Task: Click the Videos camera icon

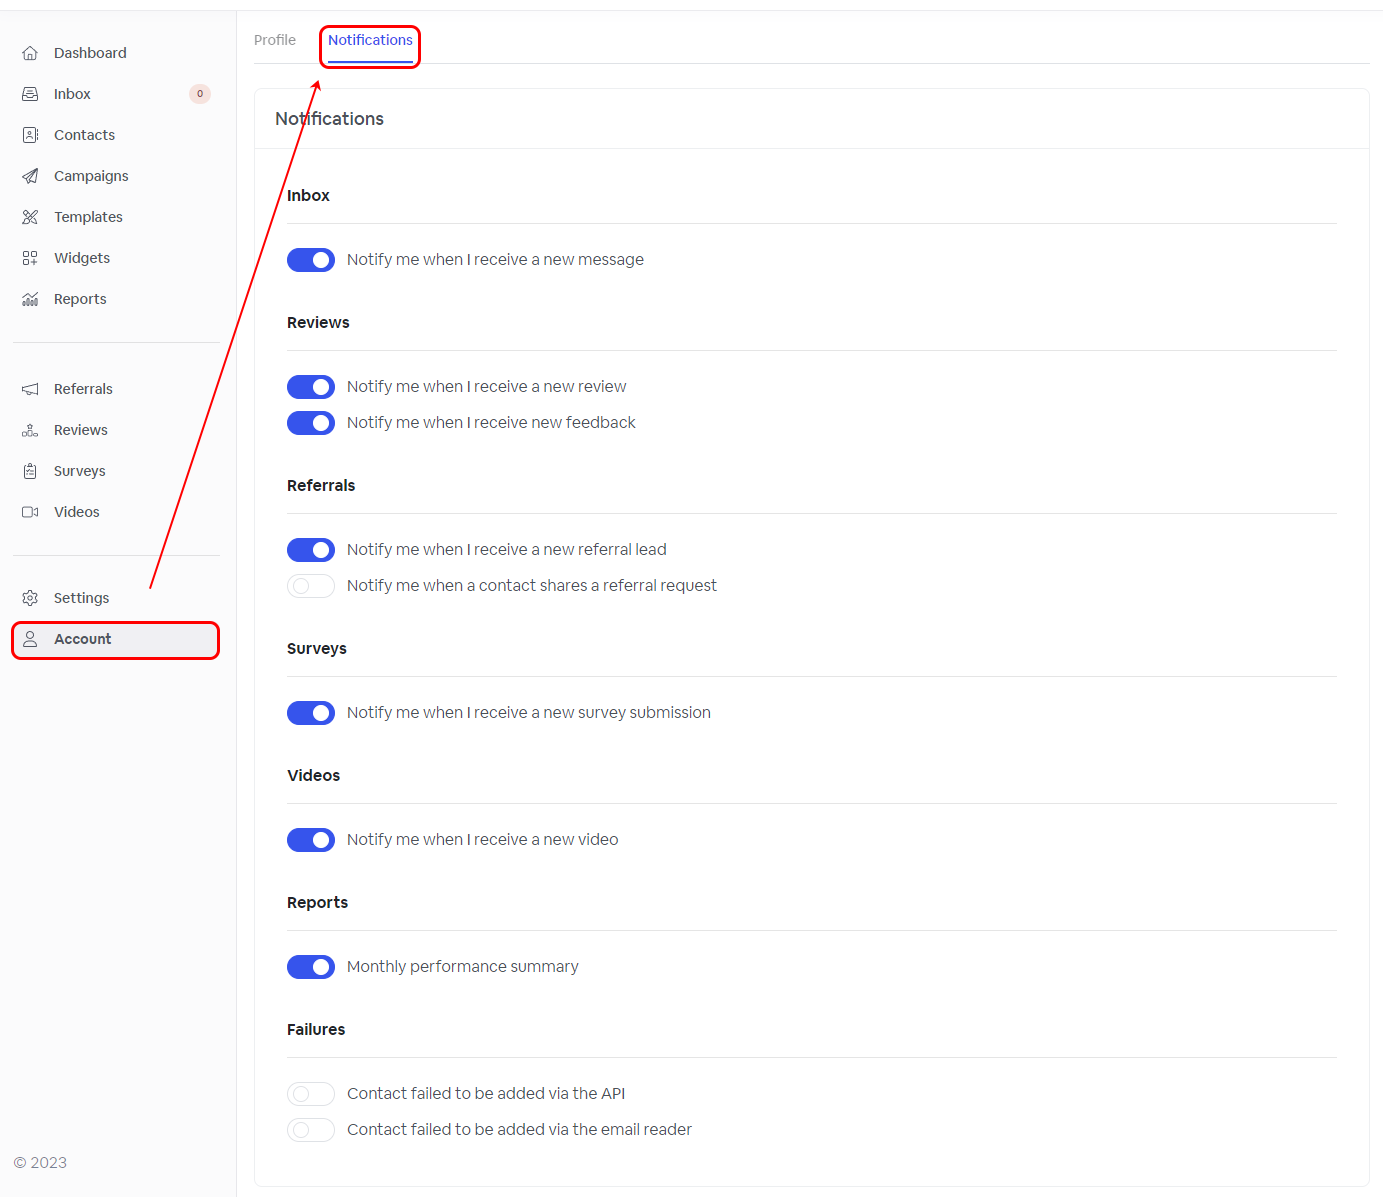Action: click(x=30, y=512)
